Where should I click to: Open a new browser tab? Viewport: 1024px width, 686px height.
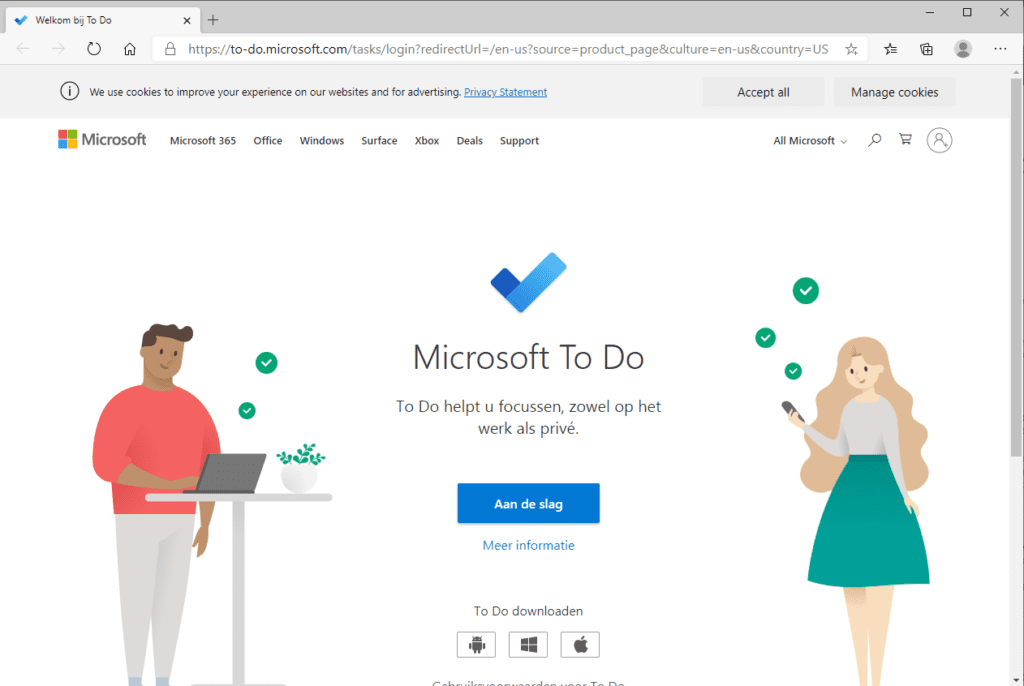pos(213,20)
